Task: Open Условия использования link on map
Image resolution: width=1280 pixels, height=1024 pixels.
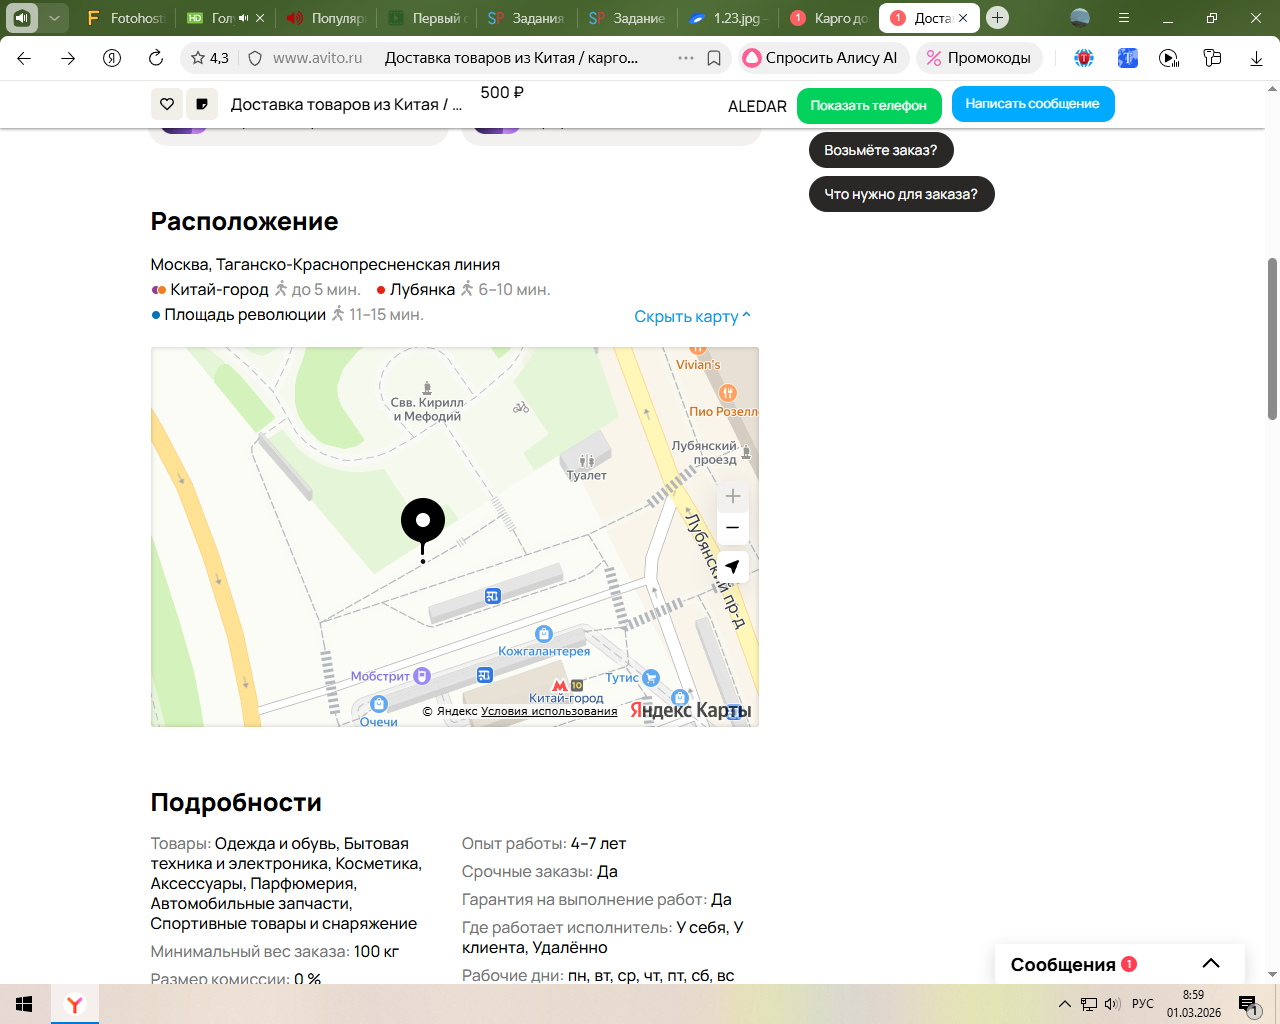Action: (549, 711)
